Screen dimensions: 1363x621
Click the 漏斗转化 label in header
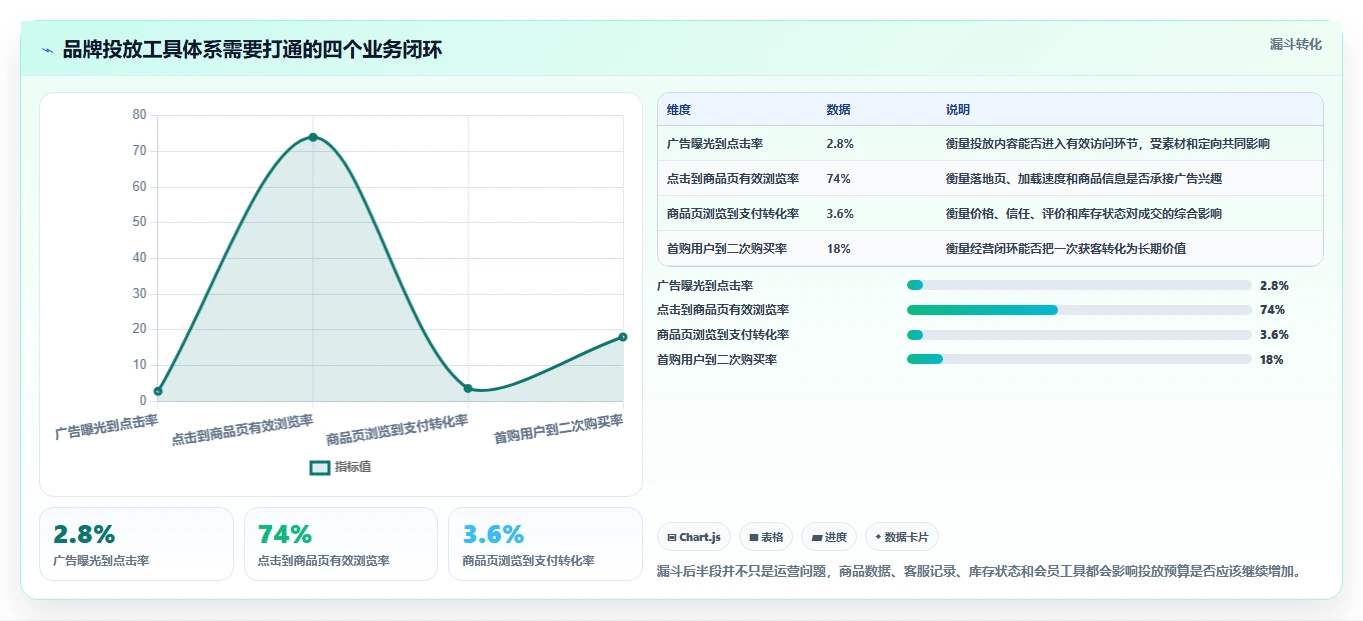[1296, 45]
